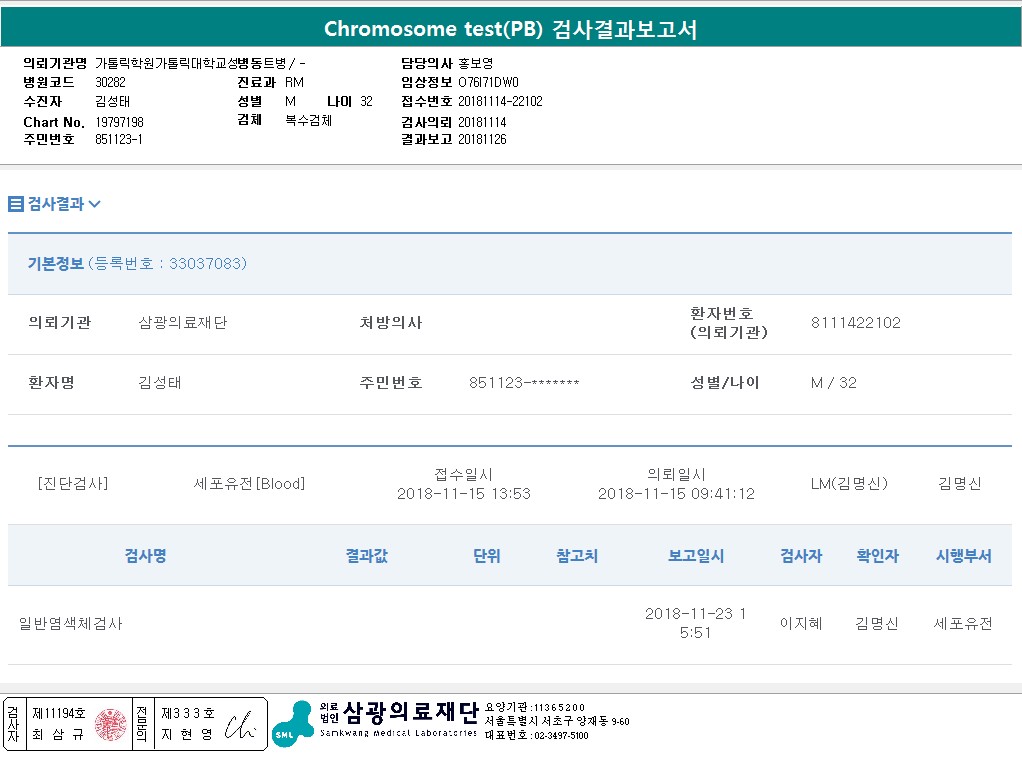Select the 일반염색체검사 test row
The height and width of the screenshot is (762, 1022).
click(x=510, y=624)
